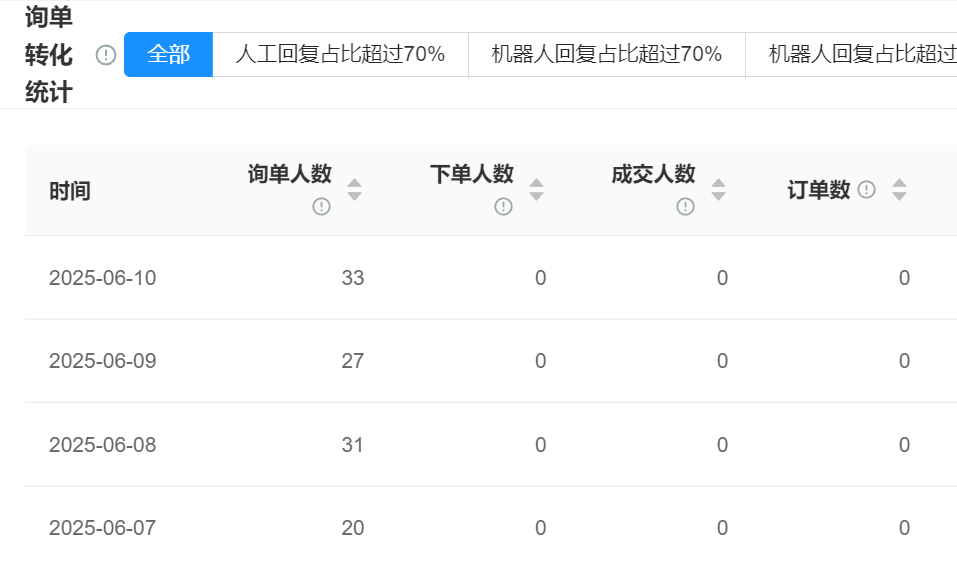Image resolution: width=957 pixels, height=564 pixels.
Task: Click the 询单转化统计 section title
Action: pos(49,55)
